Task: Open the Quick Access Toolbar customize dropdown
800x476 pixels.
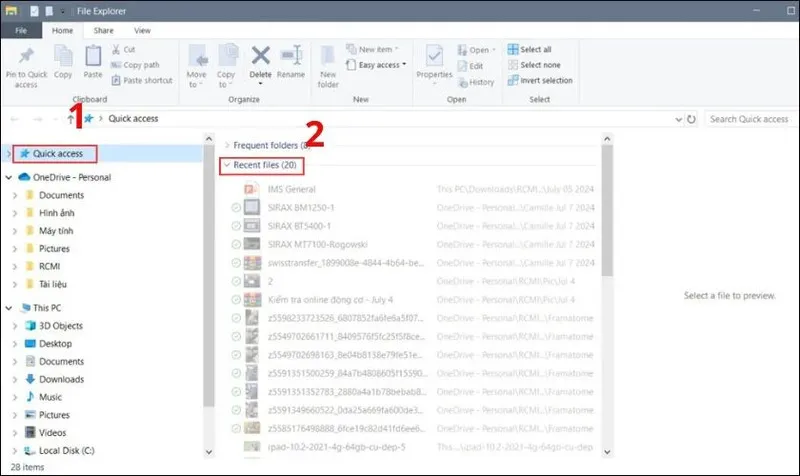Action: (62, 11)
